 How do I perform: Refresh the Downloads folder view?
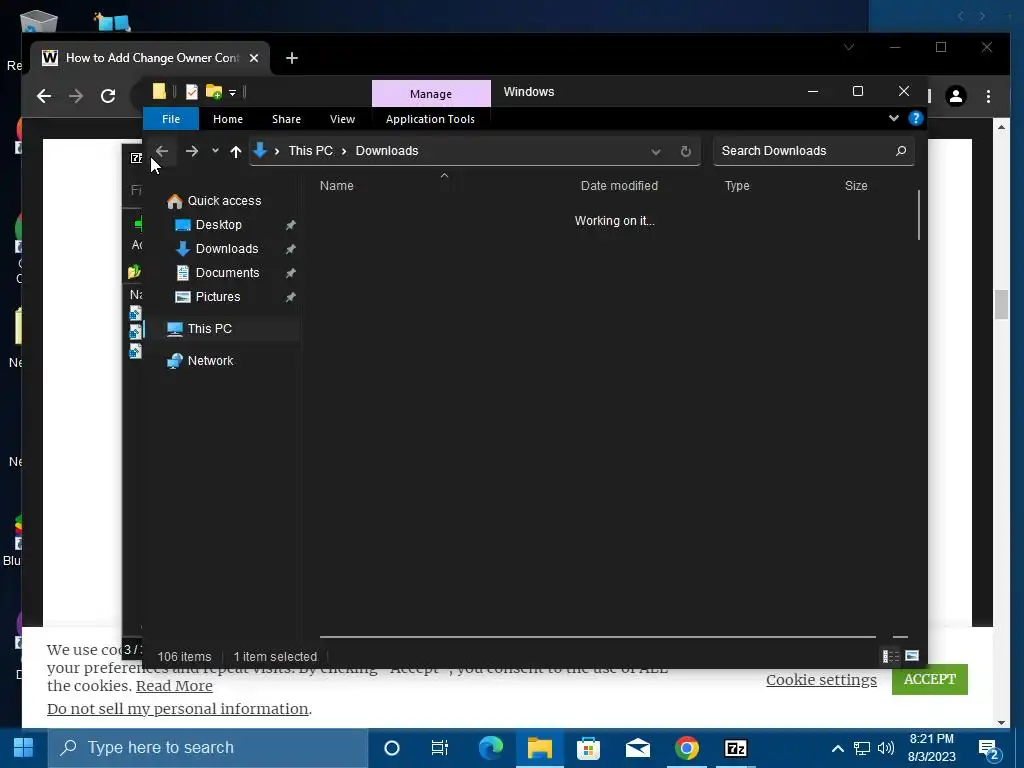coord(685,151)
